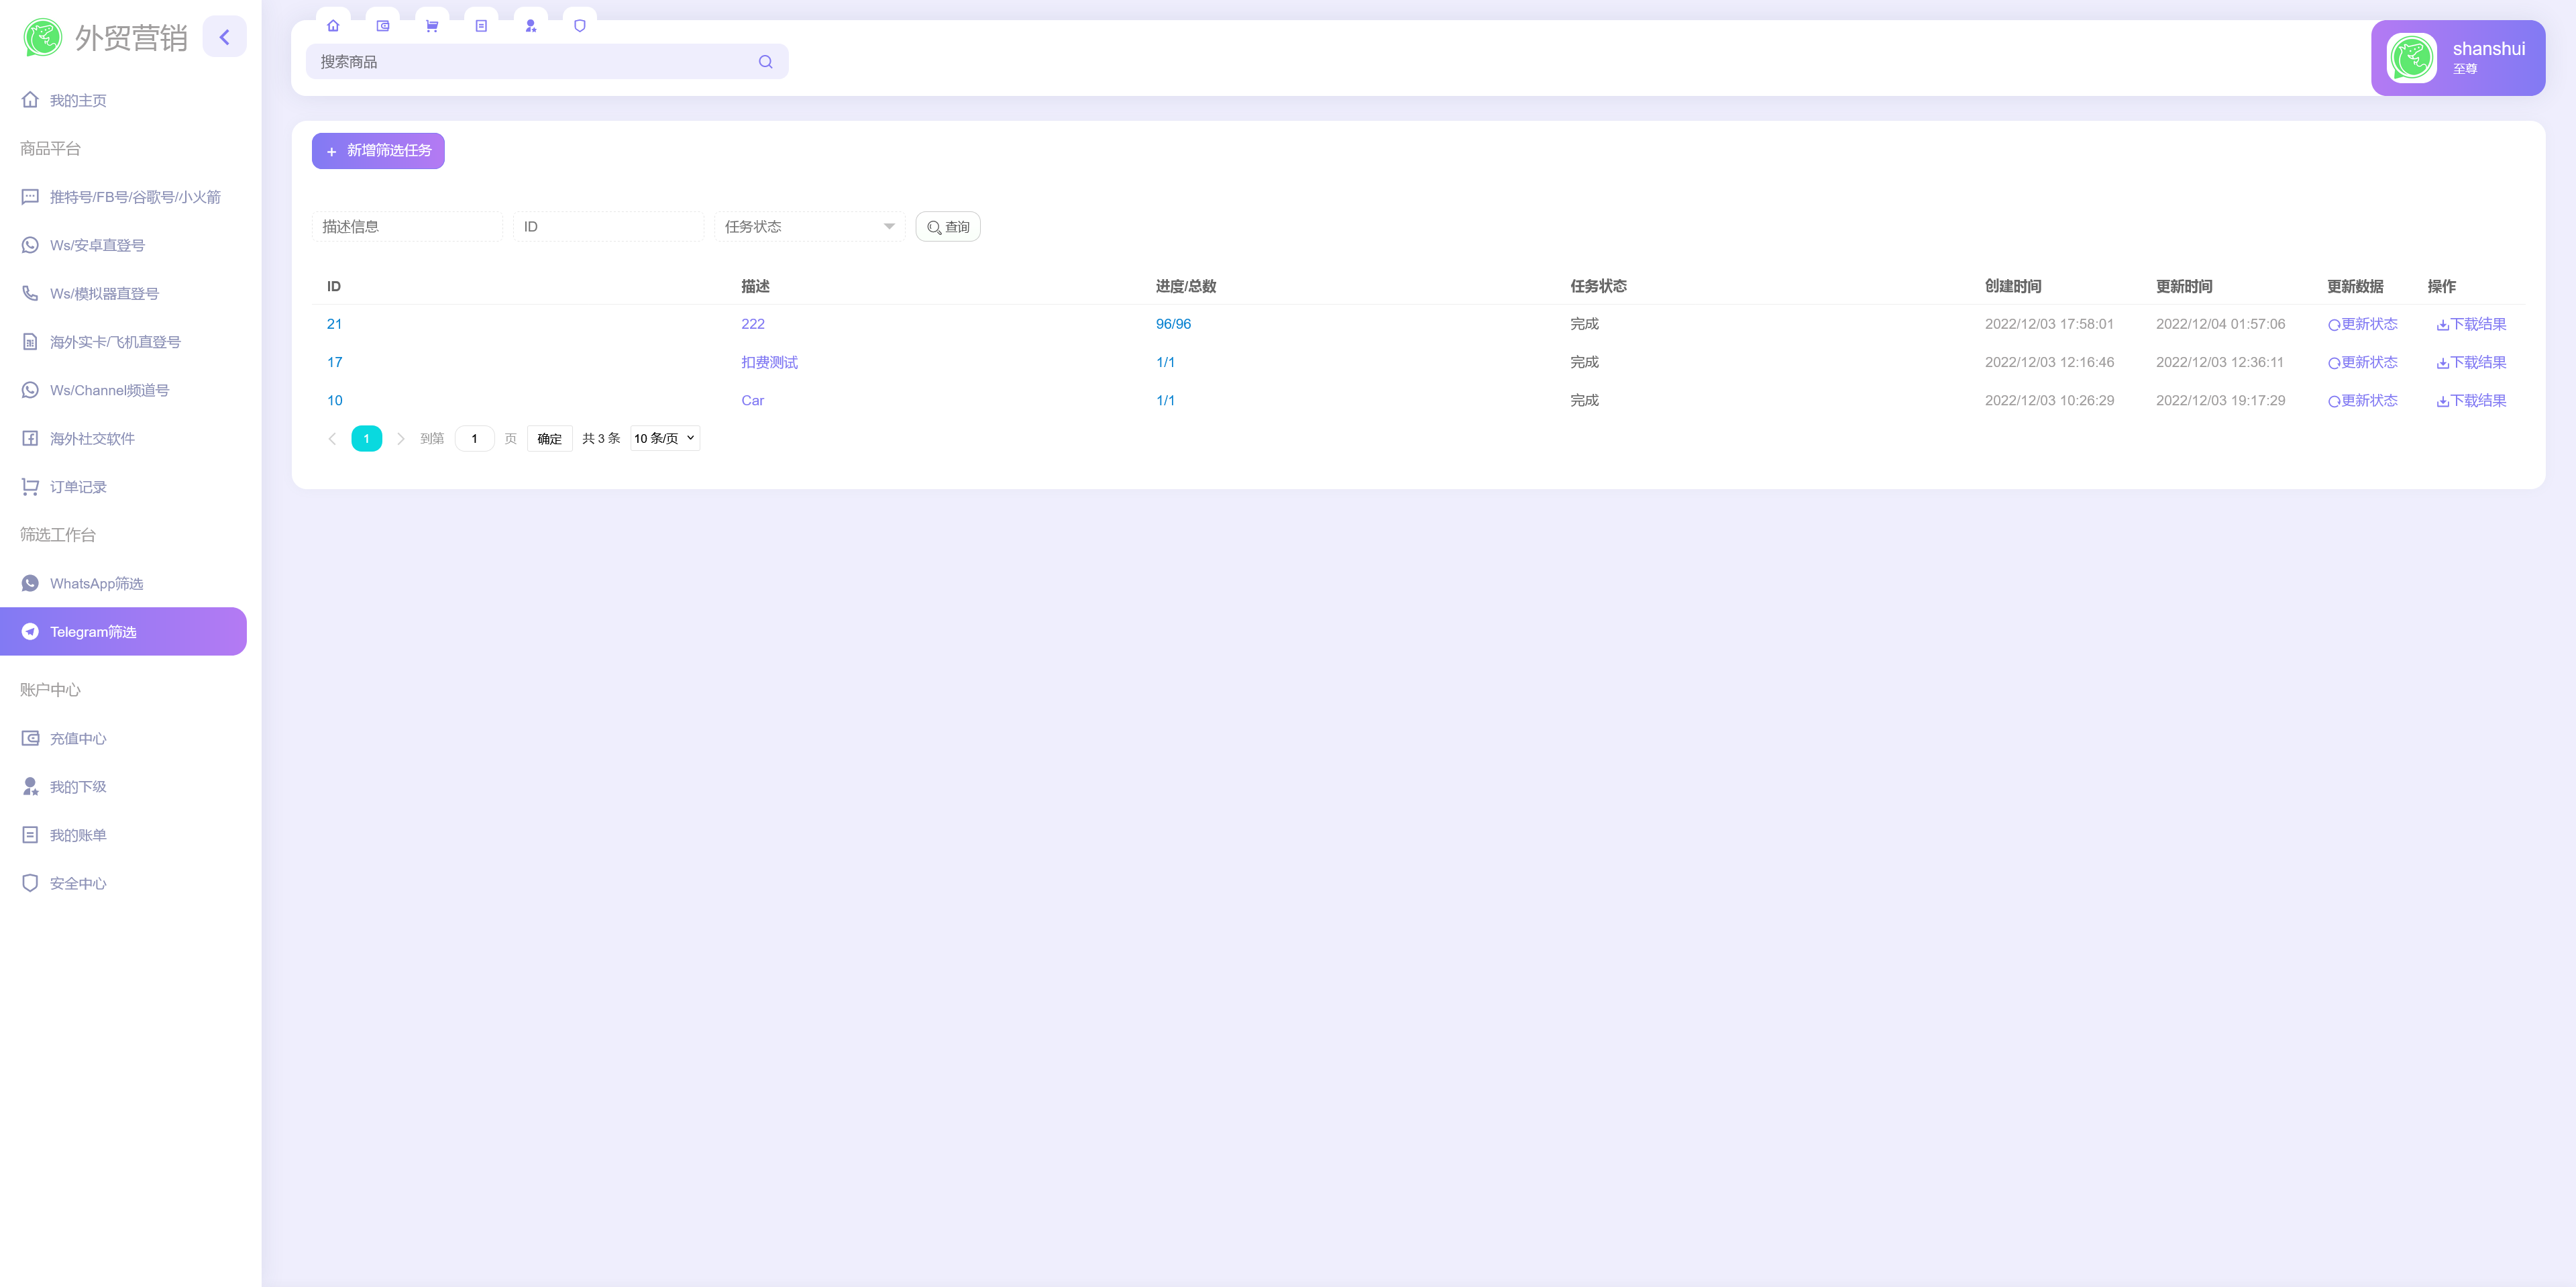Click the billing document icon in top toolbar
The image size is (2576, 1287).
tap(482, 25)
